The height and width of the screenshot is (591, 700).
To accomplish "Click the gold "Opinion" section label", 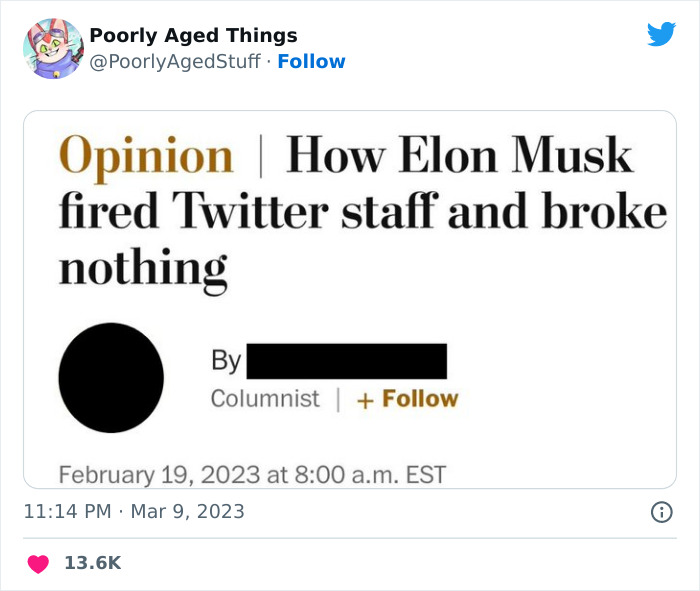I will click(146, 156).
